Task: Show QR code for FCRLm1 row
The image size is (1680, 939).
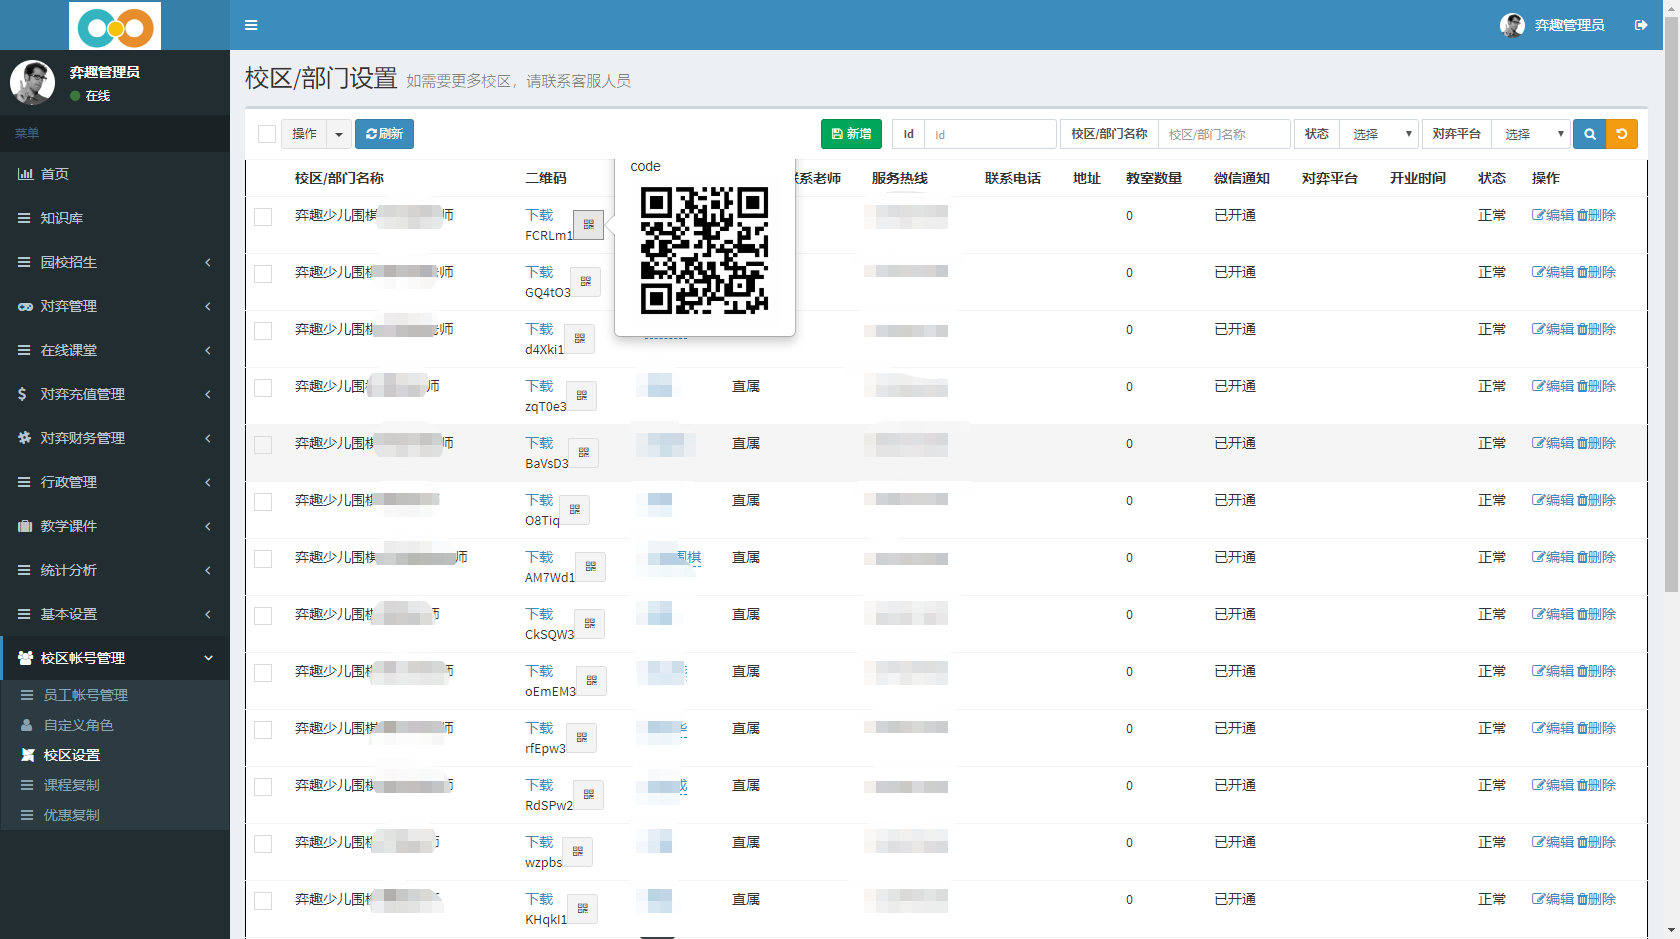Action: [x=588, y=225]
